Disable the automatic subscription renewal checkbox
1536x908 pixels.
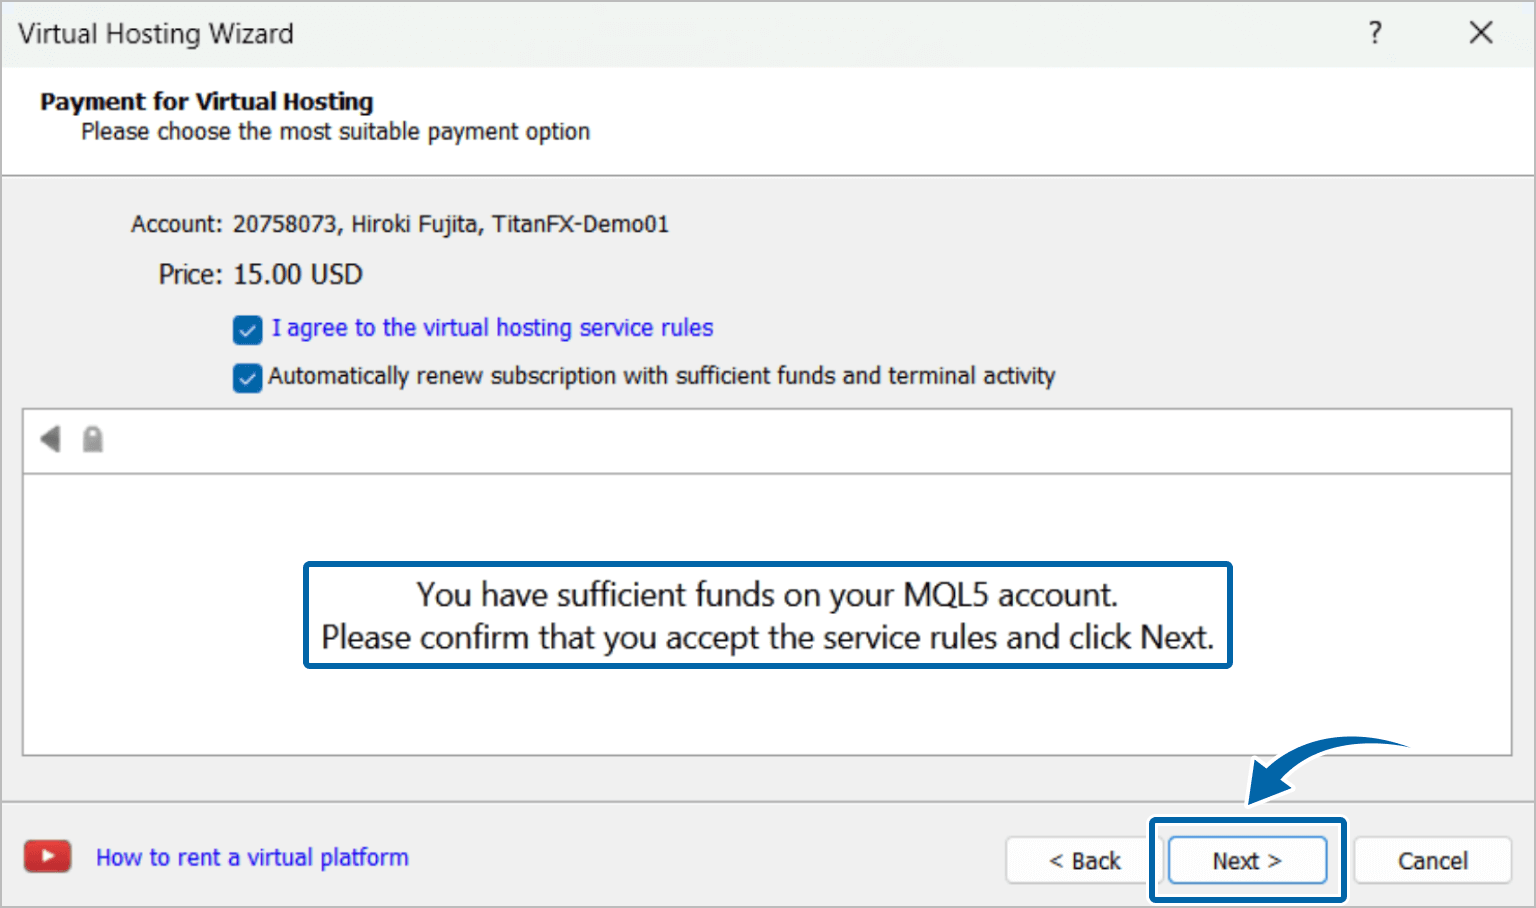[247, 378]
